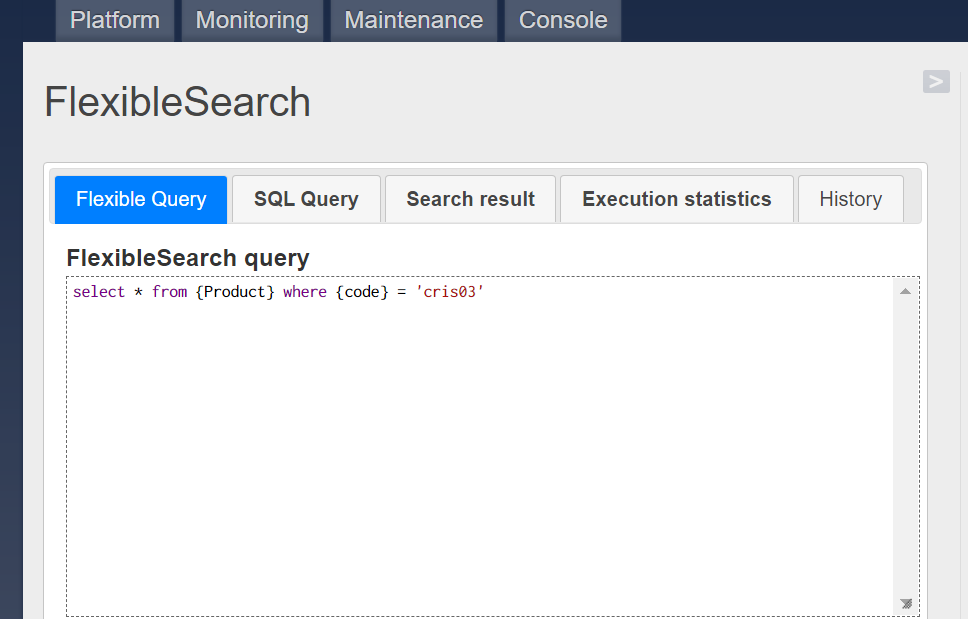968x619 pixels.
Task: Open the Maintenance menu
Action: [x=414, y=20]
